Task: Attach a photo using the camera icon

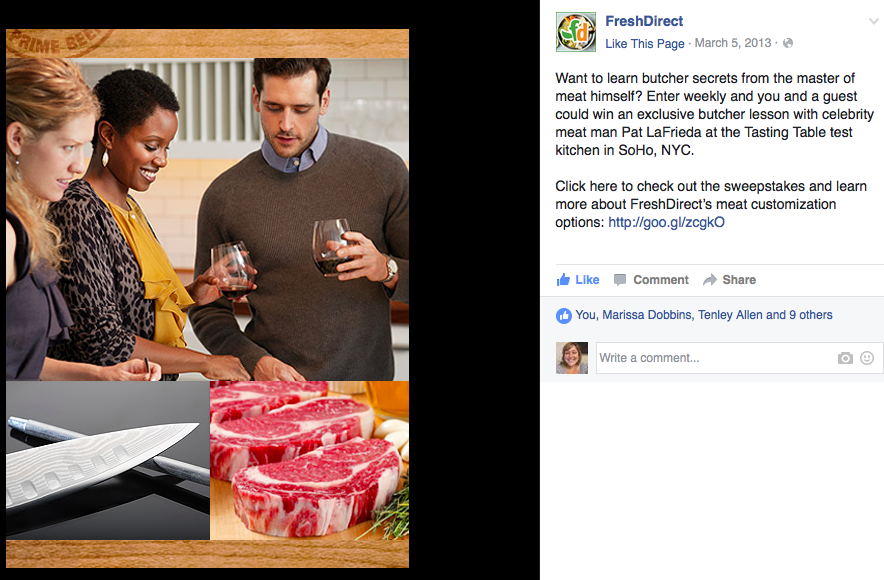Action: (x=845, y=358)
